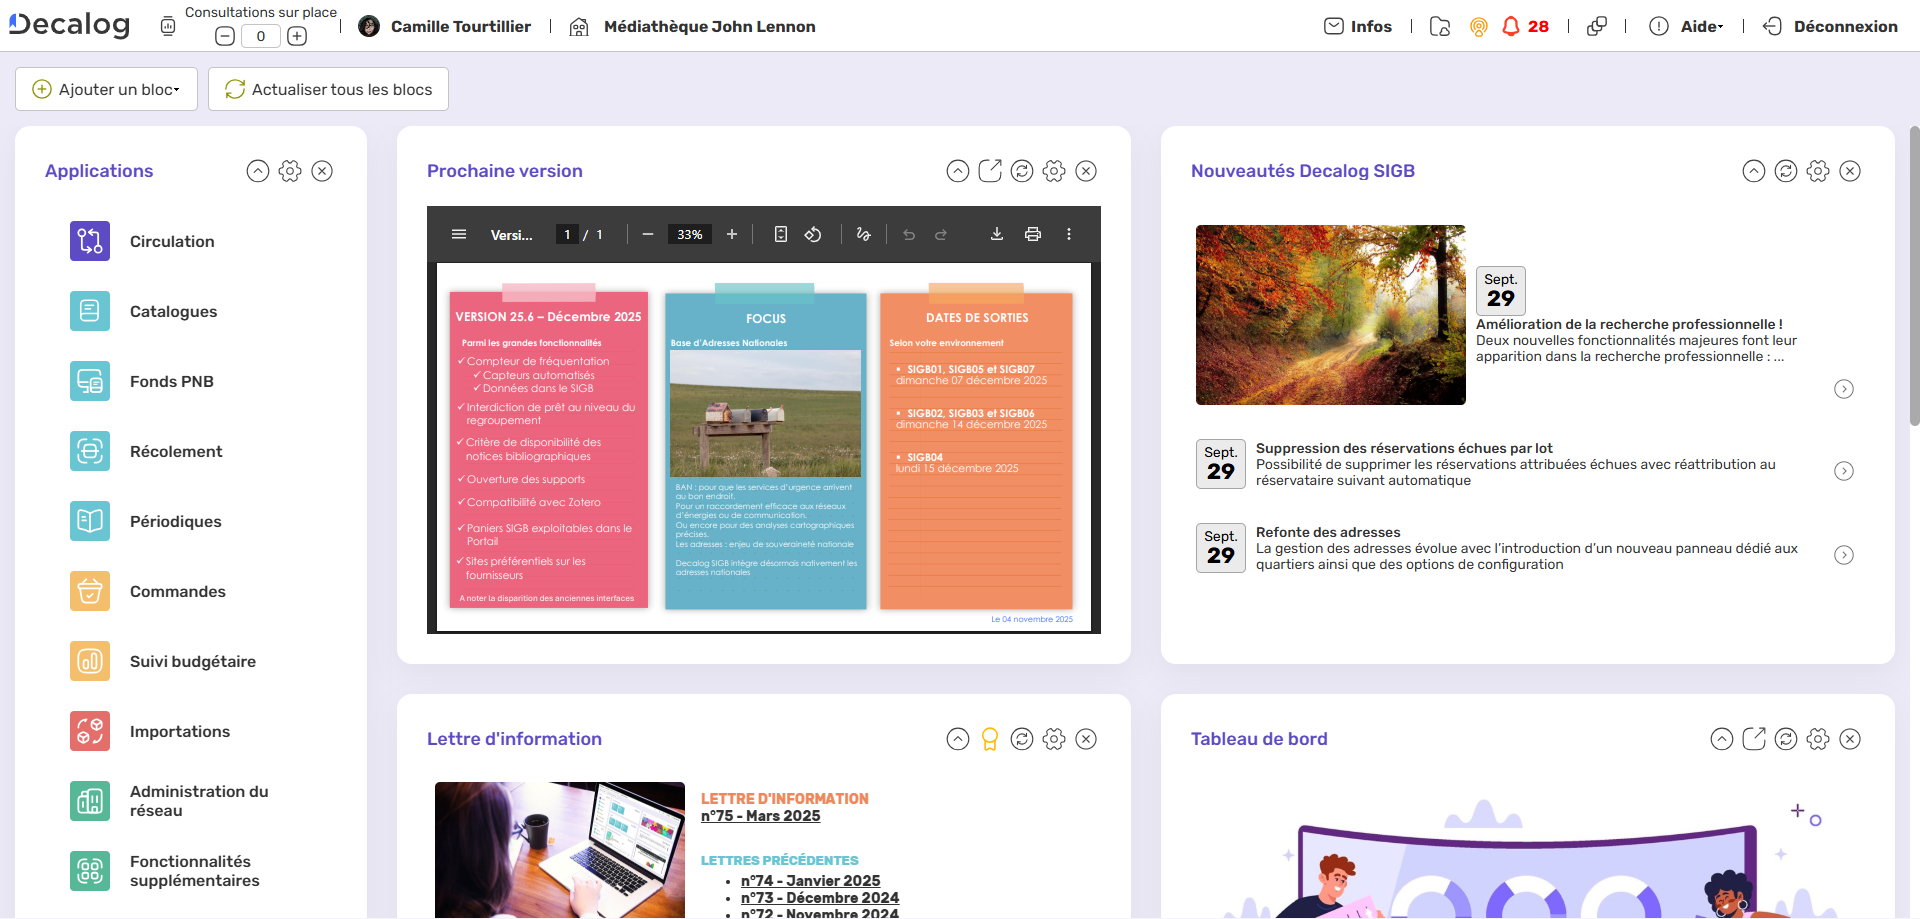The height and width of the screenshot is (919, 1920).
Task: Open the Circulation application
Action: coord(171,241)
